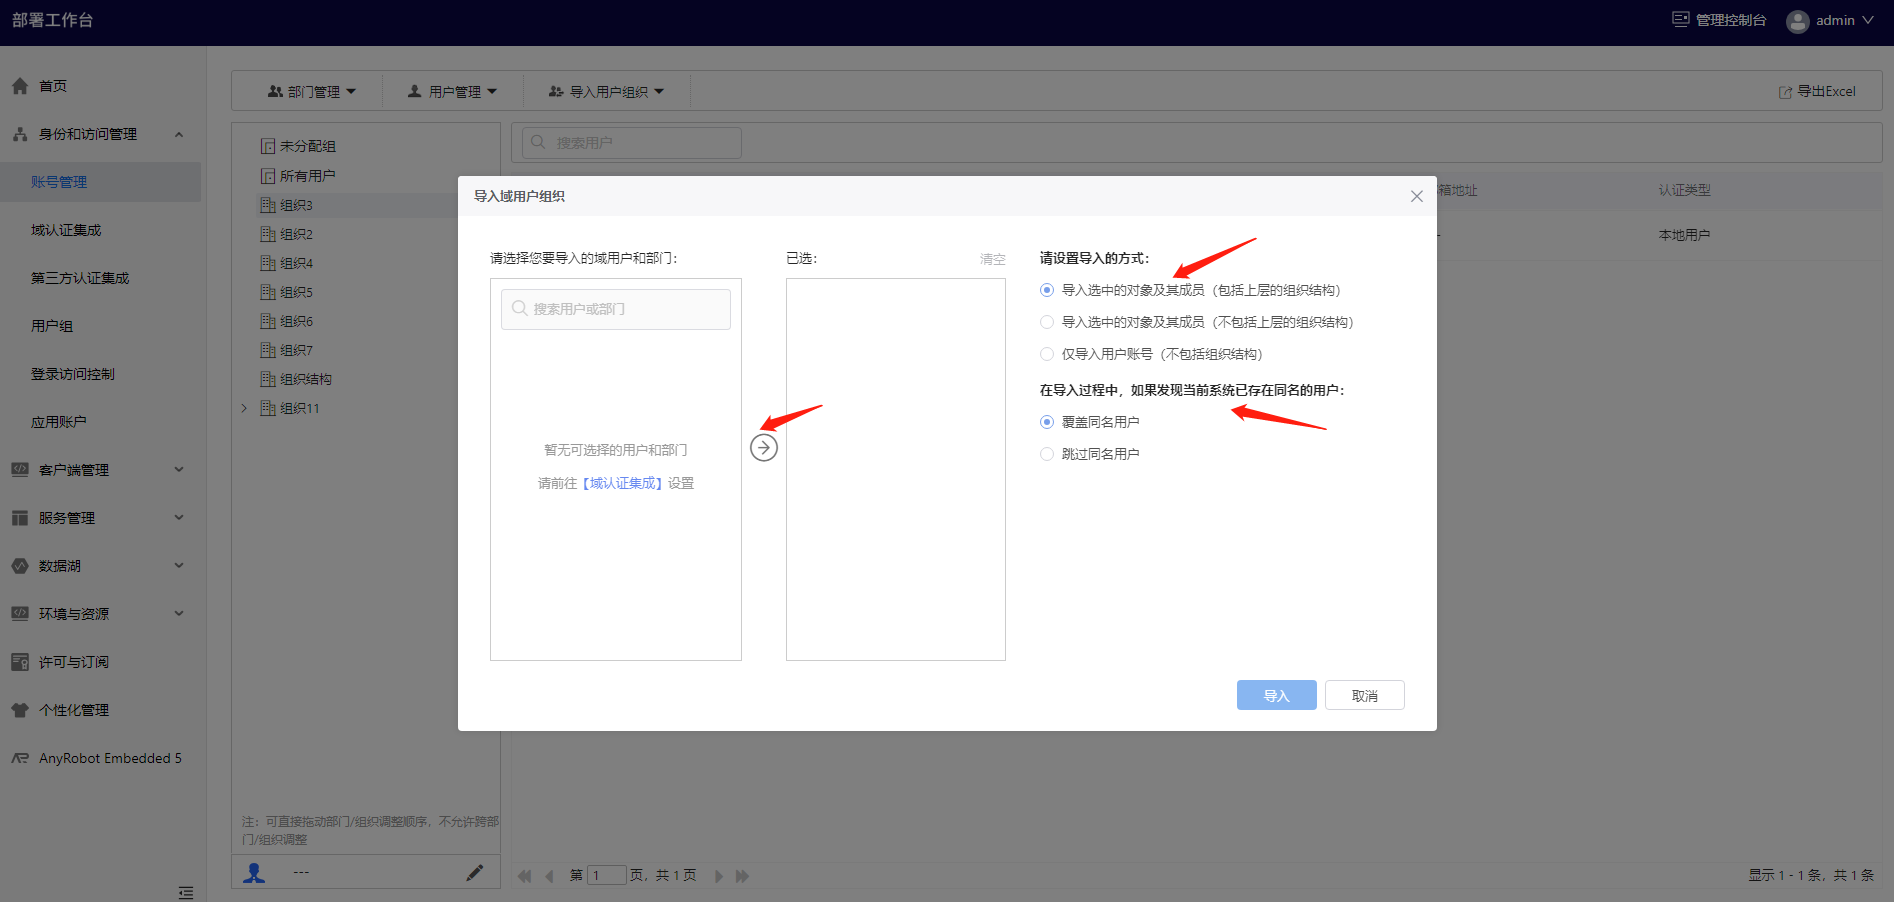This screenshot has width=1894, height=902.
Task: Go to the previous page icon
Action: tap(549, 876)
